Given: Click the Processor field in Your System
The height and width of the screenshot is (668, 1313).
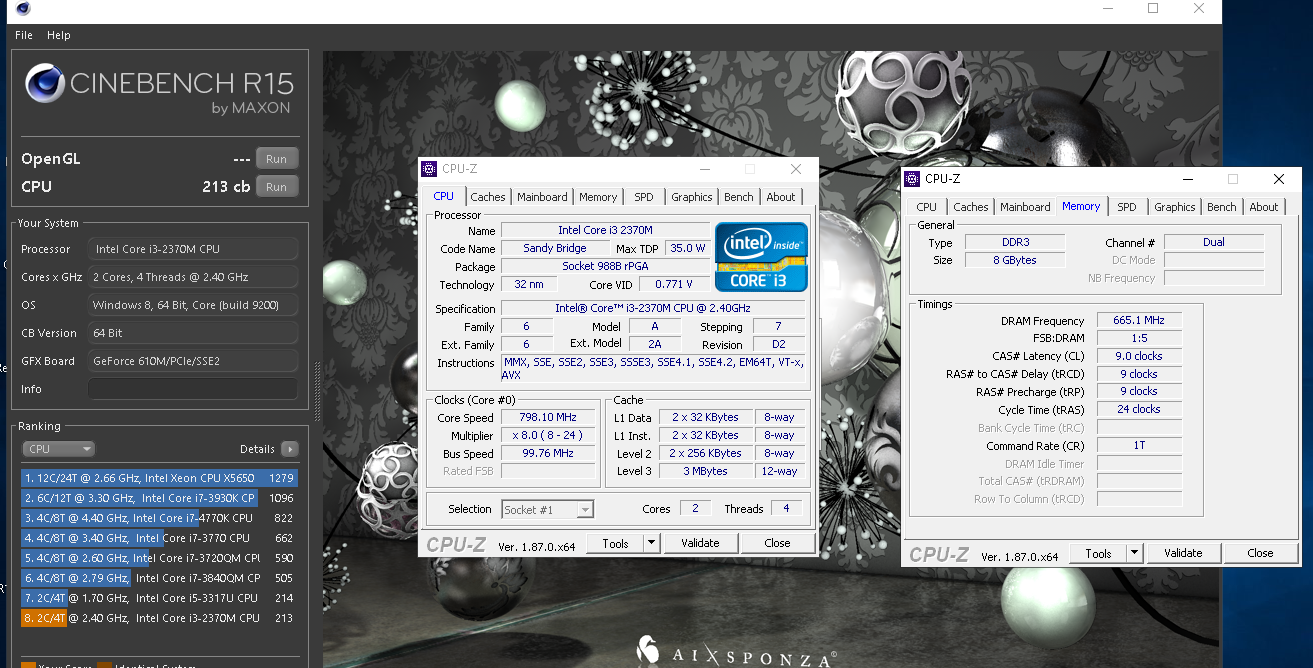Looking at the screenshot, I should tap(193, 249).
